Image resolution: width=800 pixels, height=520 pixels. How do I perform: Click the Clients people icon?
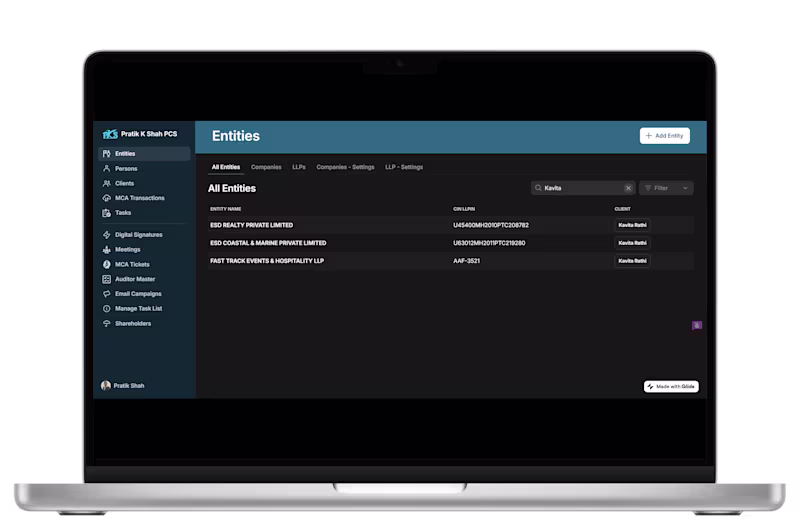point(107,183)
